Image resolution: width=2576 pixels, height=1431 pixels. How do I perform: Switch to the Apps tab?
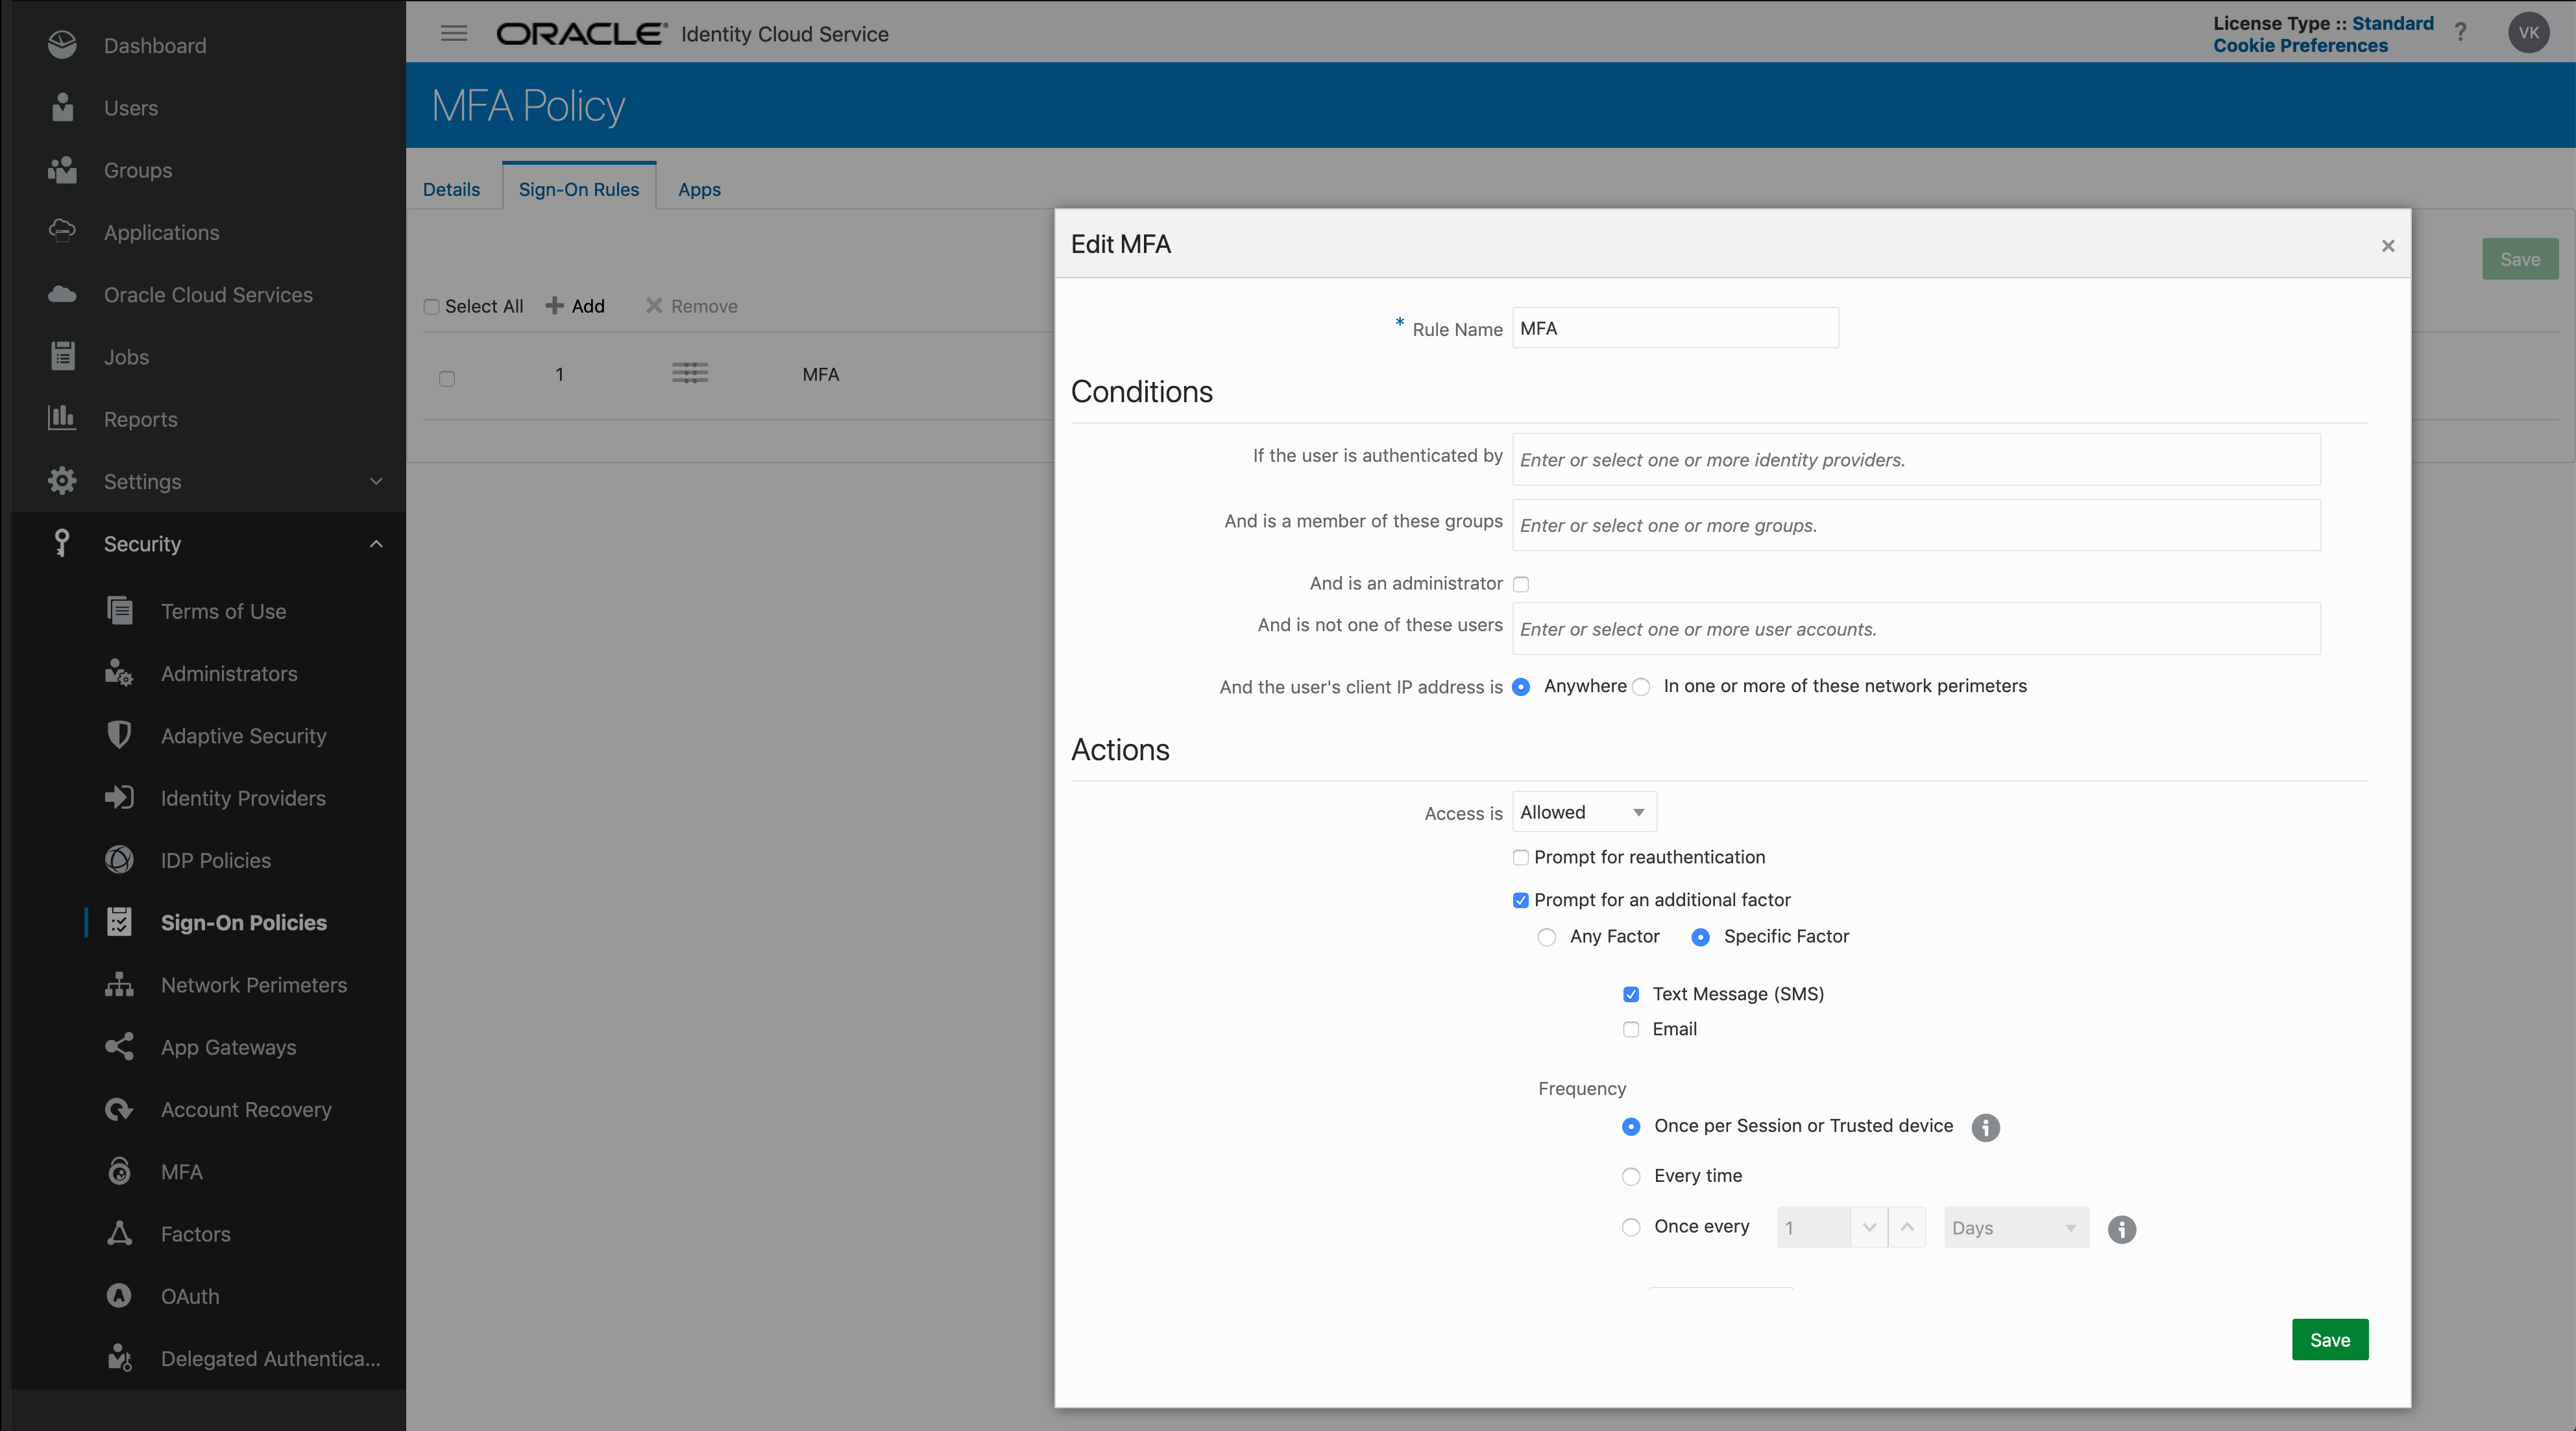coord(699,189)
